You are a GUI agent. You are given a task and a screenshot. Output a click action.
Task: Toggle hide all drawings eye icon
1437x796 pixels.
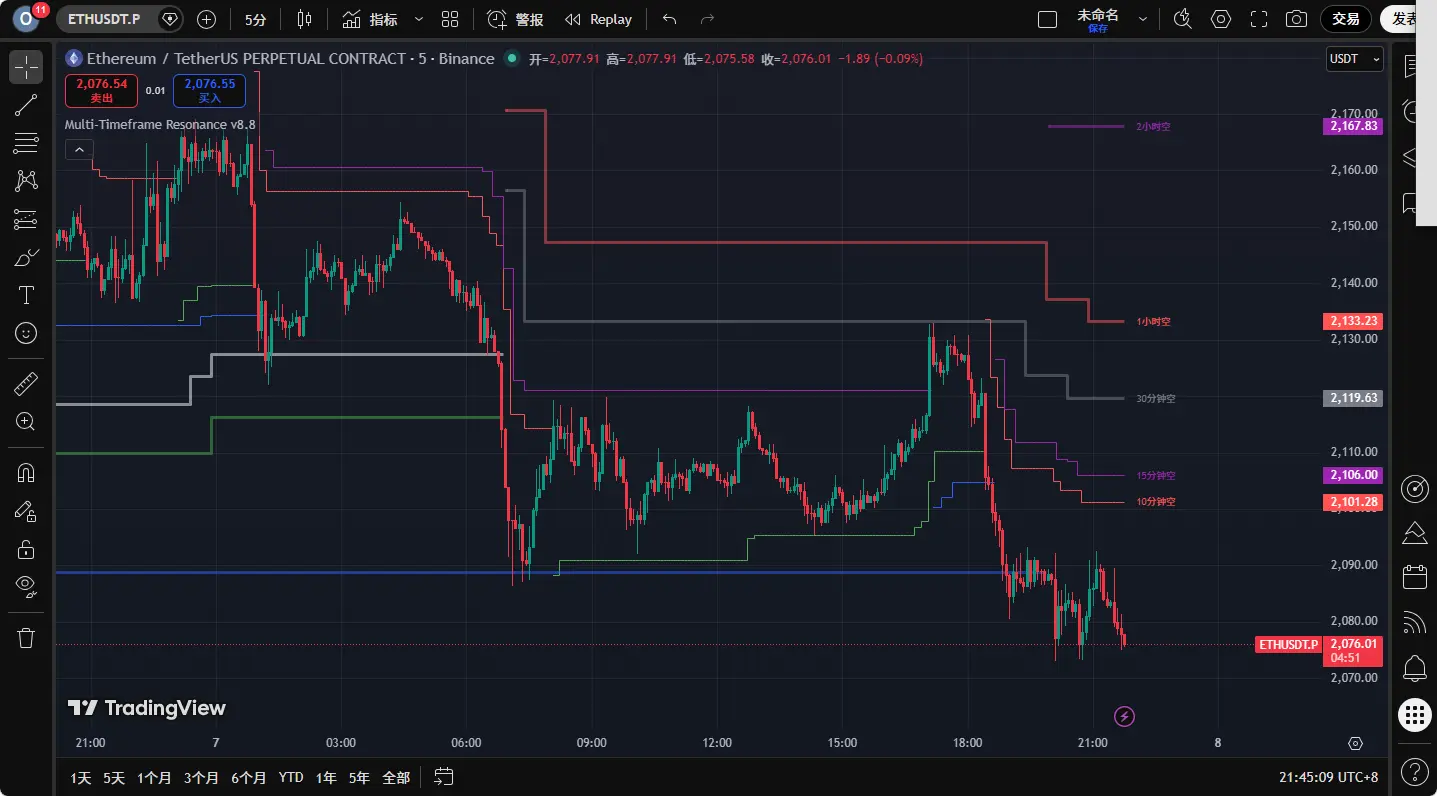pyautogui.click(x=26, y=587)
